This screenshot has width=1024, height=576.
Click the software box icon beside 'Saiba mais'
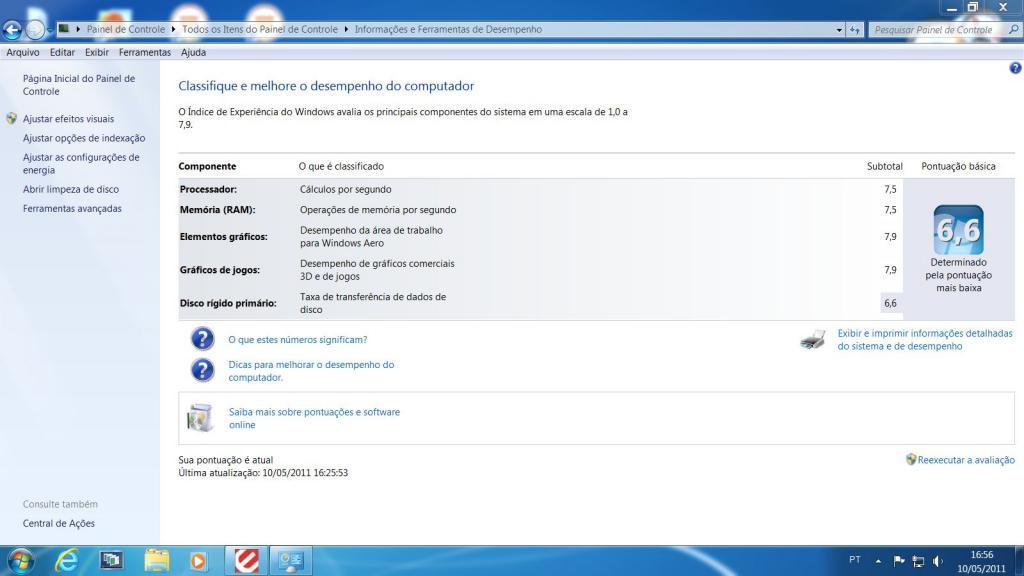[200, 418]
